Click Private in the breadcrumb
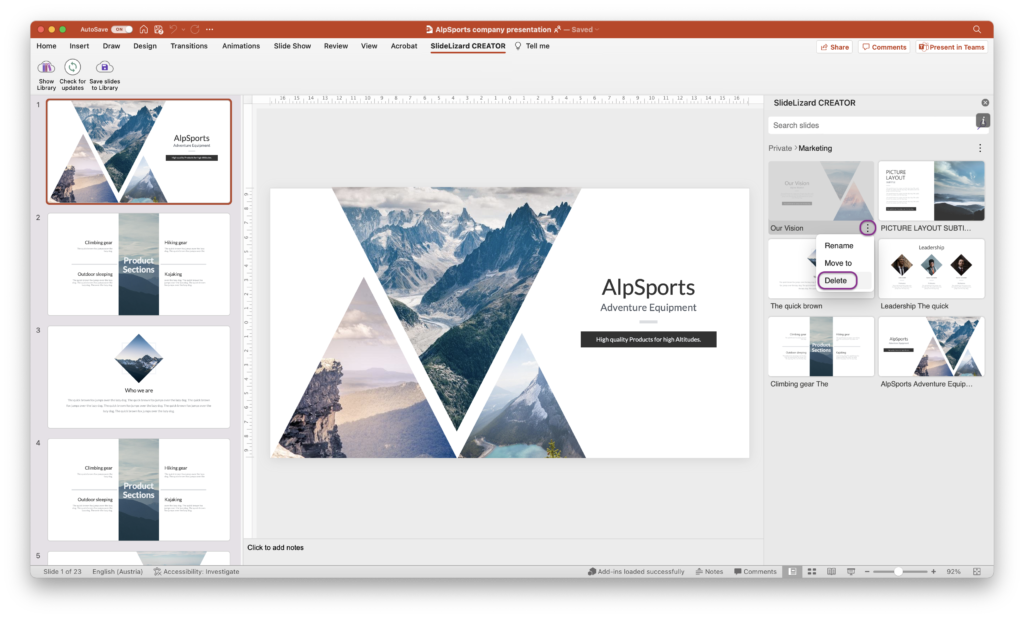Screen dimensions: 1024x618 (x=780, y=148)
